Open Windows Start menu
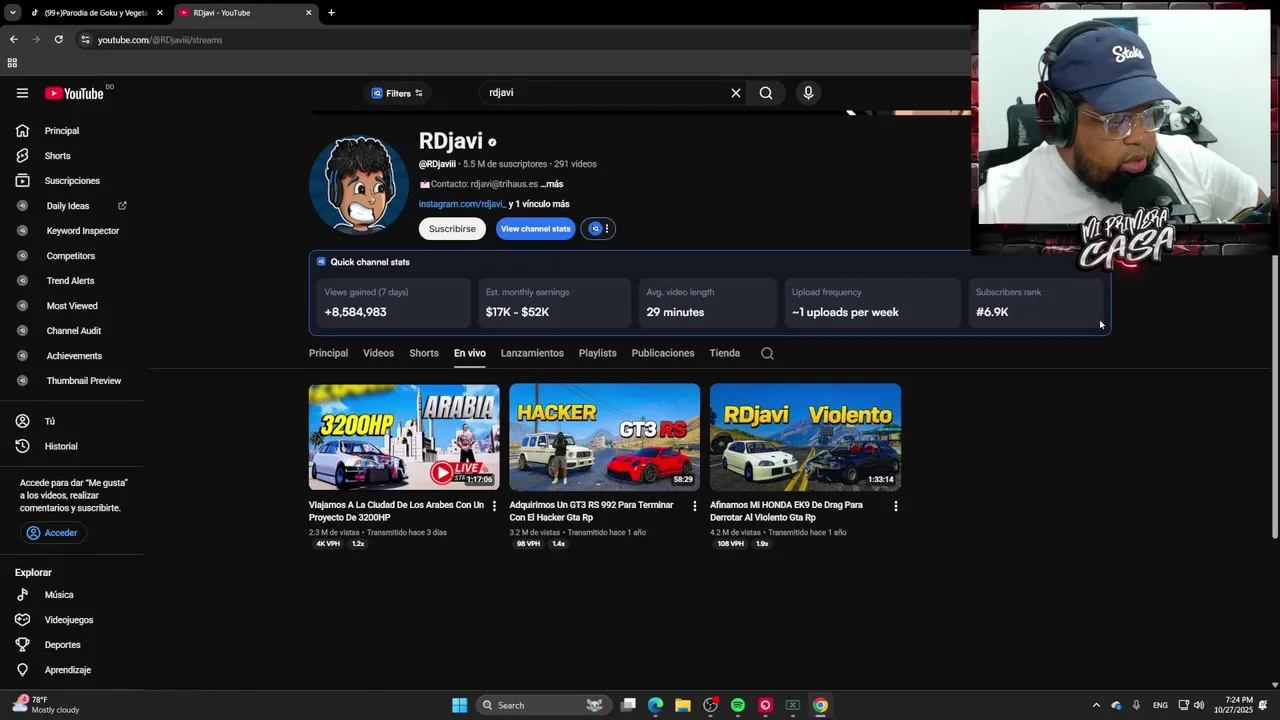 click(459, 705)
